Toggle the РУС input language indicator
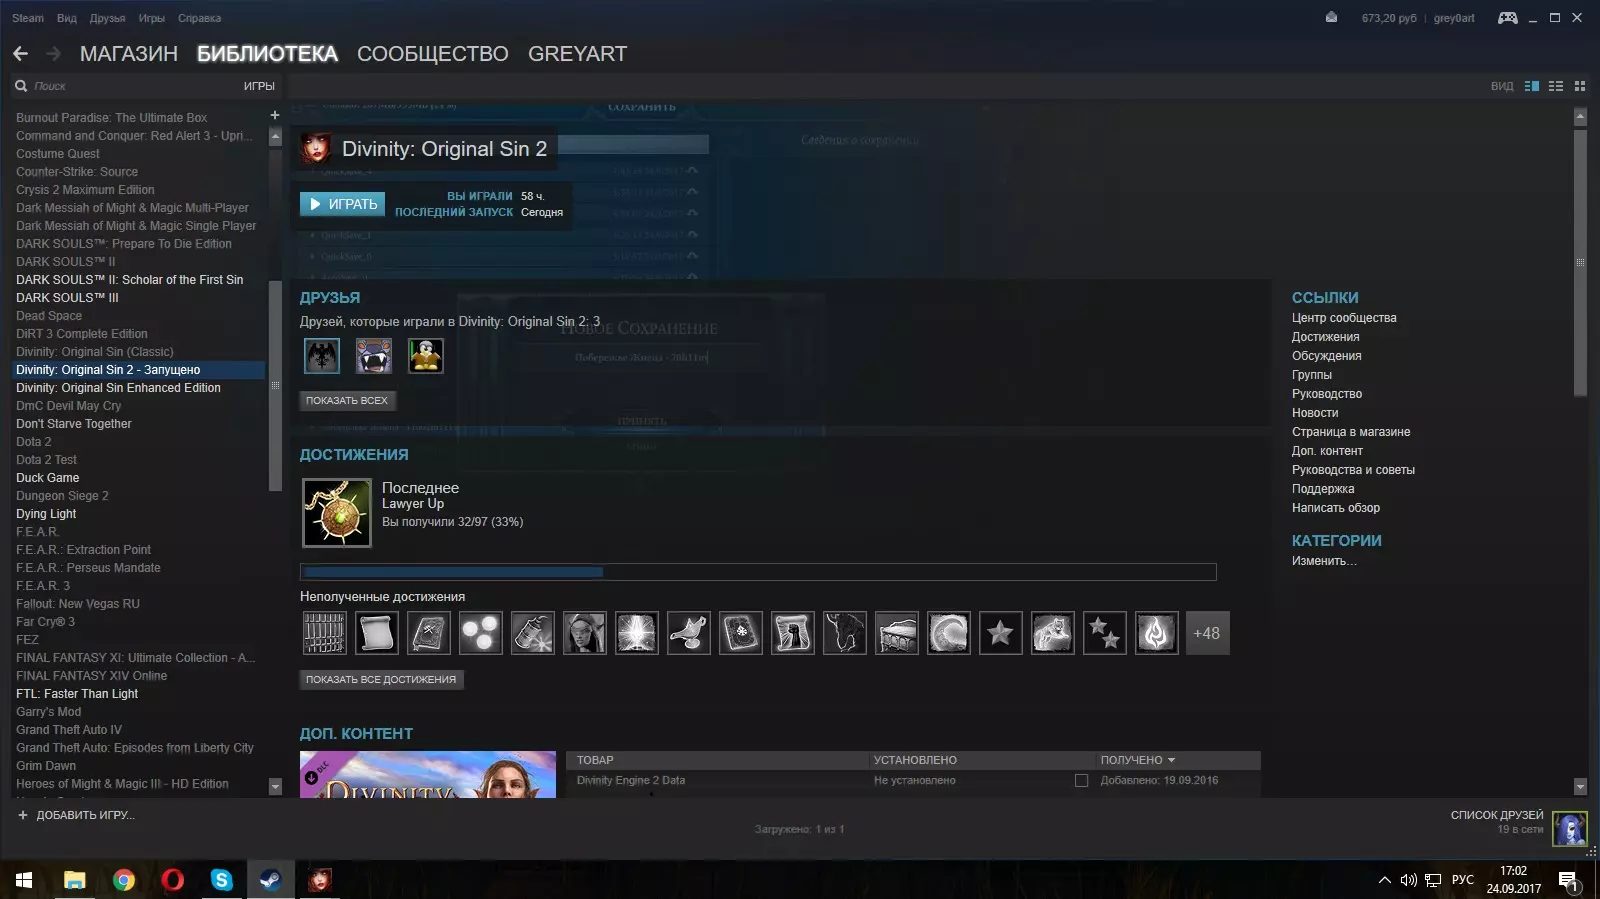 pyautogui.click(x=1463, y=880)
